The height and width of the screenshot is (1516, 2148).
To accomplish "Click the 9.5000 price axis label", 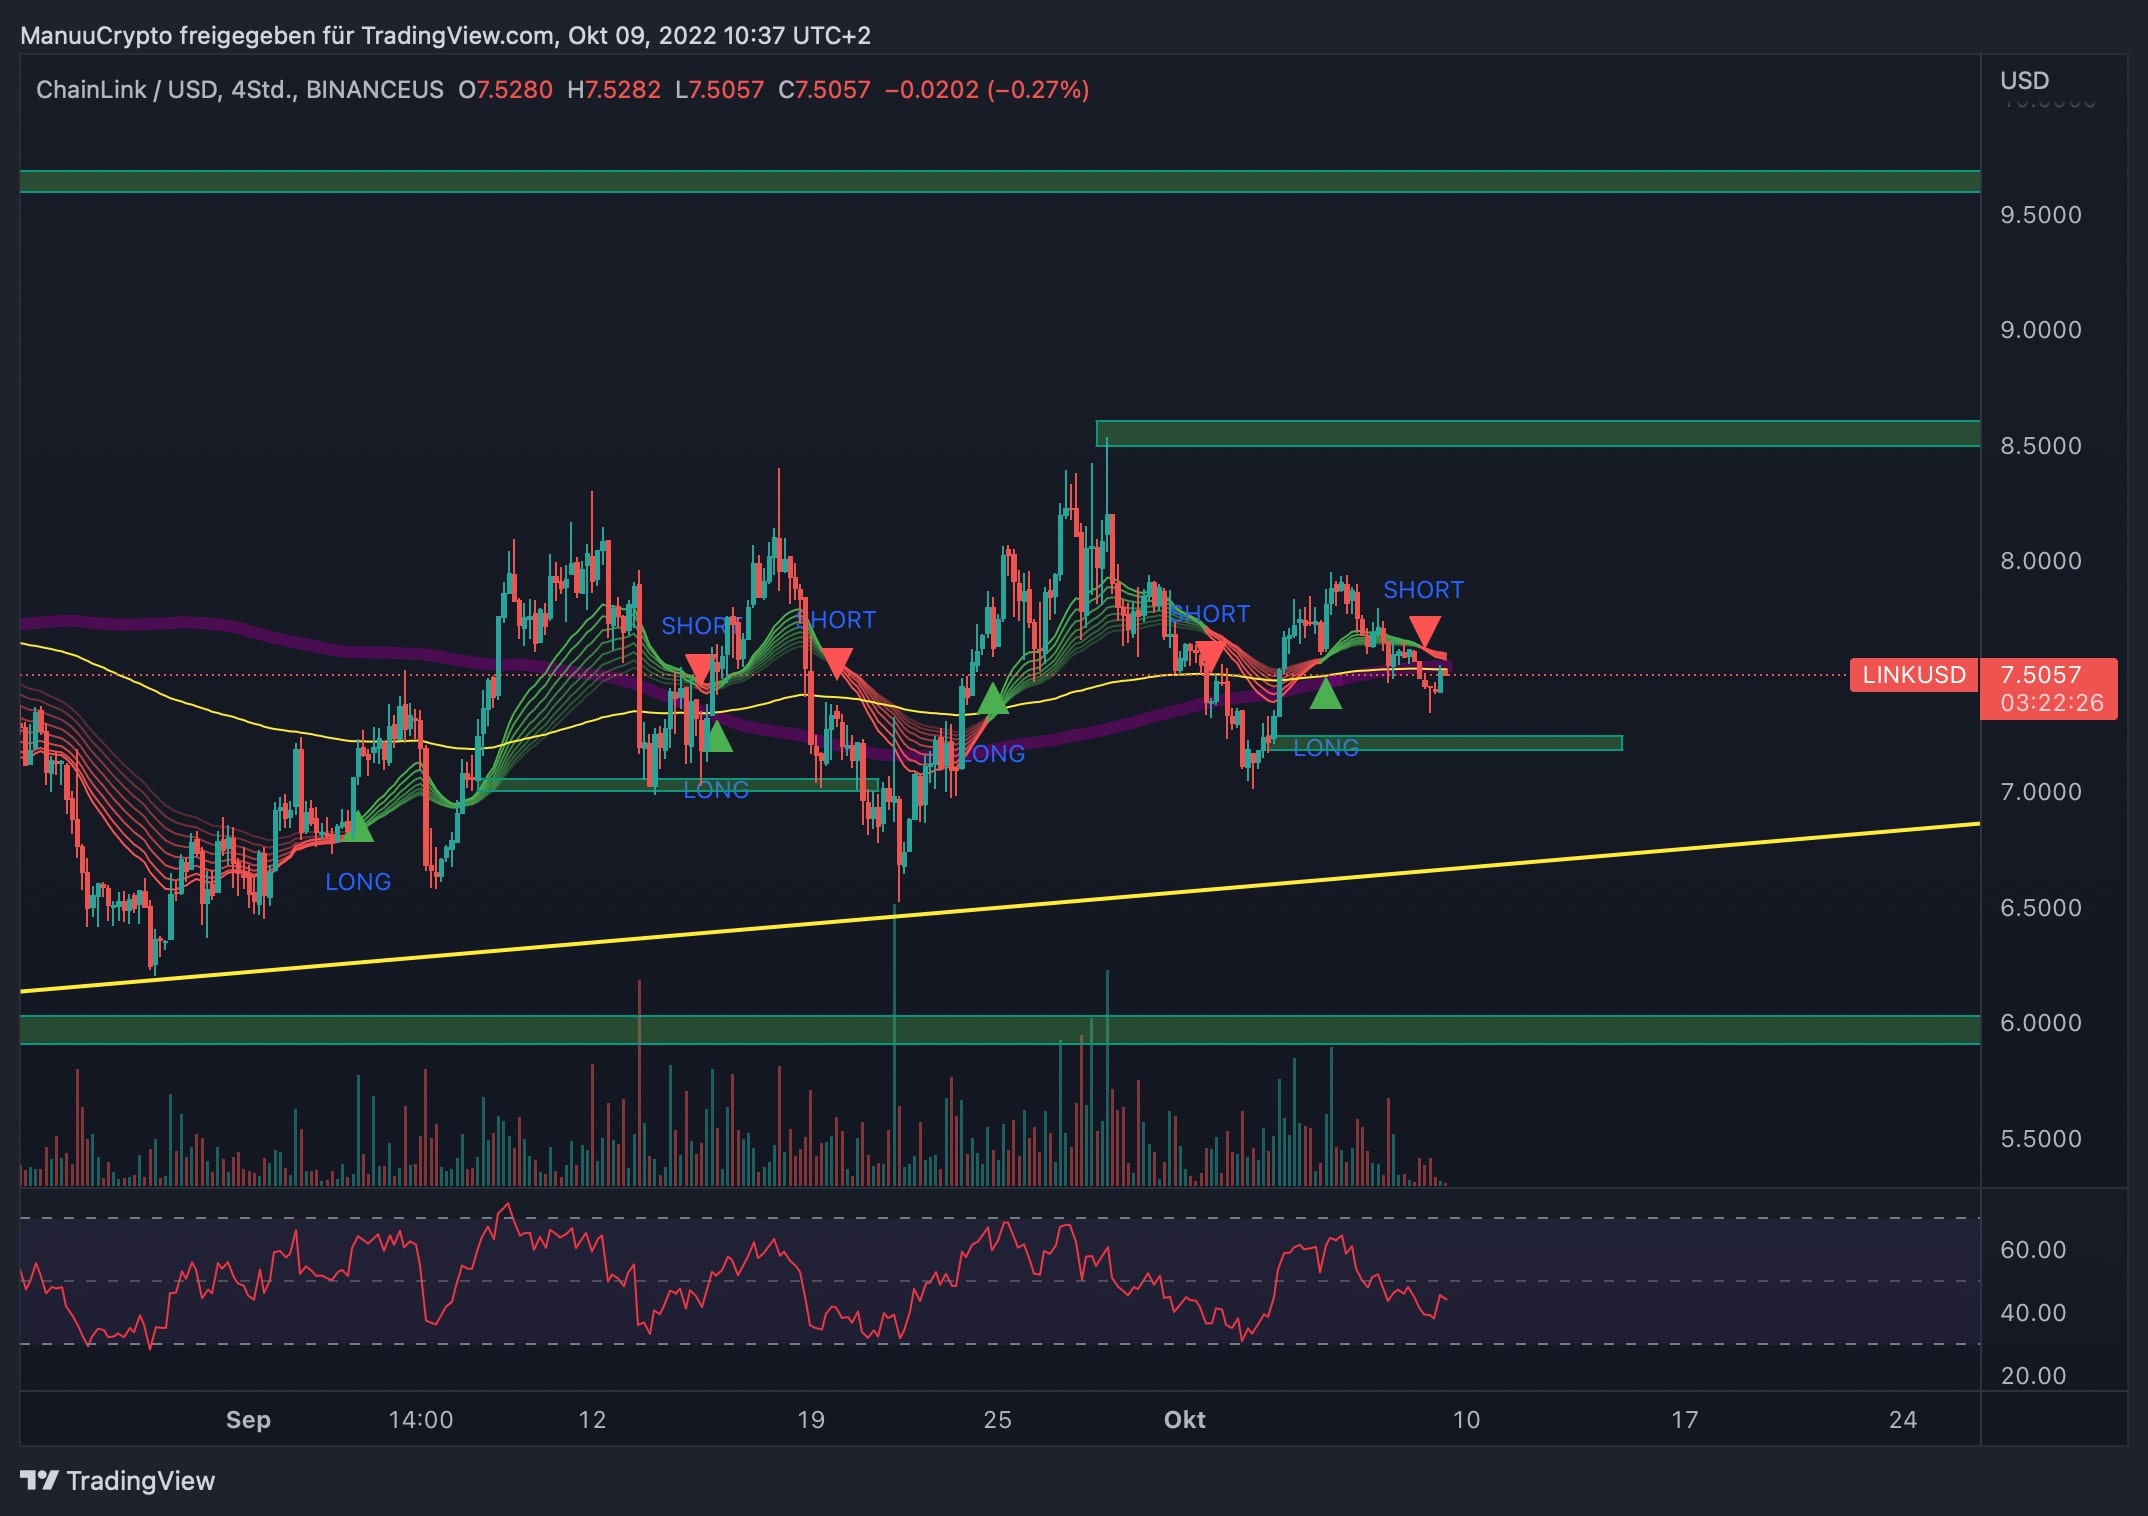I will tap(2040, 215).
